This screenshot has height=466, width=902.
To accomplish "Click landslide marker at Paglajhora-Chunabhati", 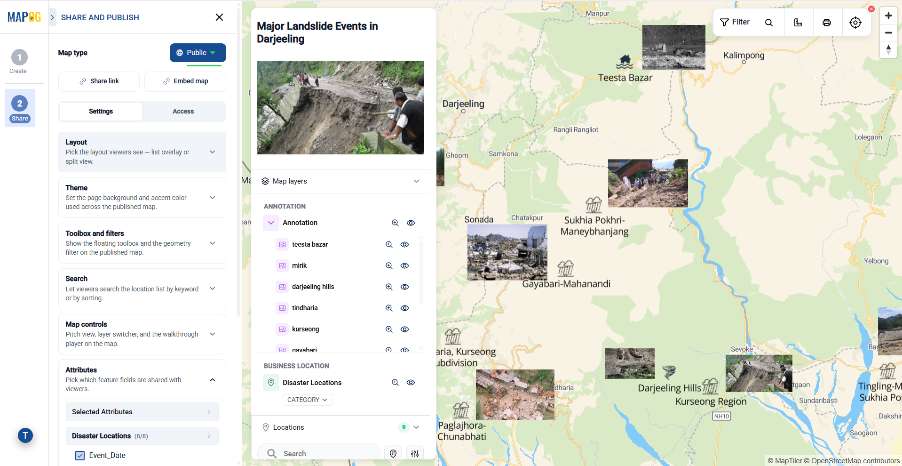I will 461,410.
